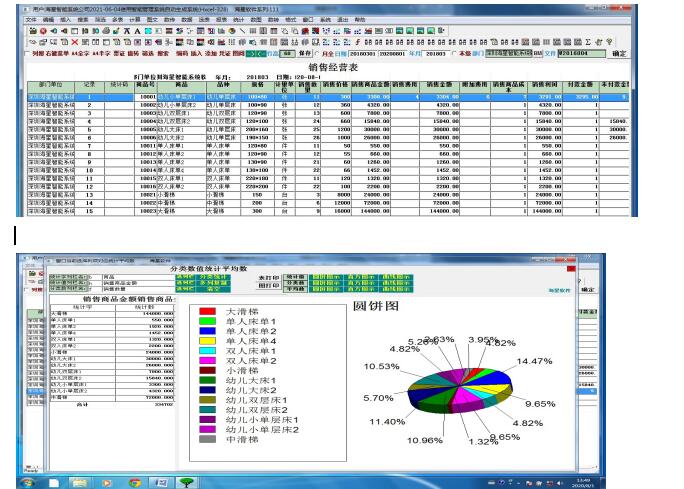The width and height of the screenshot is (684, 489).
Task: Open the 统计 menu in menu bar
Action: 237,19
